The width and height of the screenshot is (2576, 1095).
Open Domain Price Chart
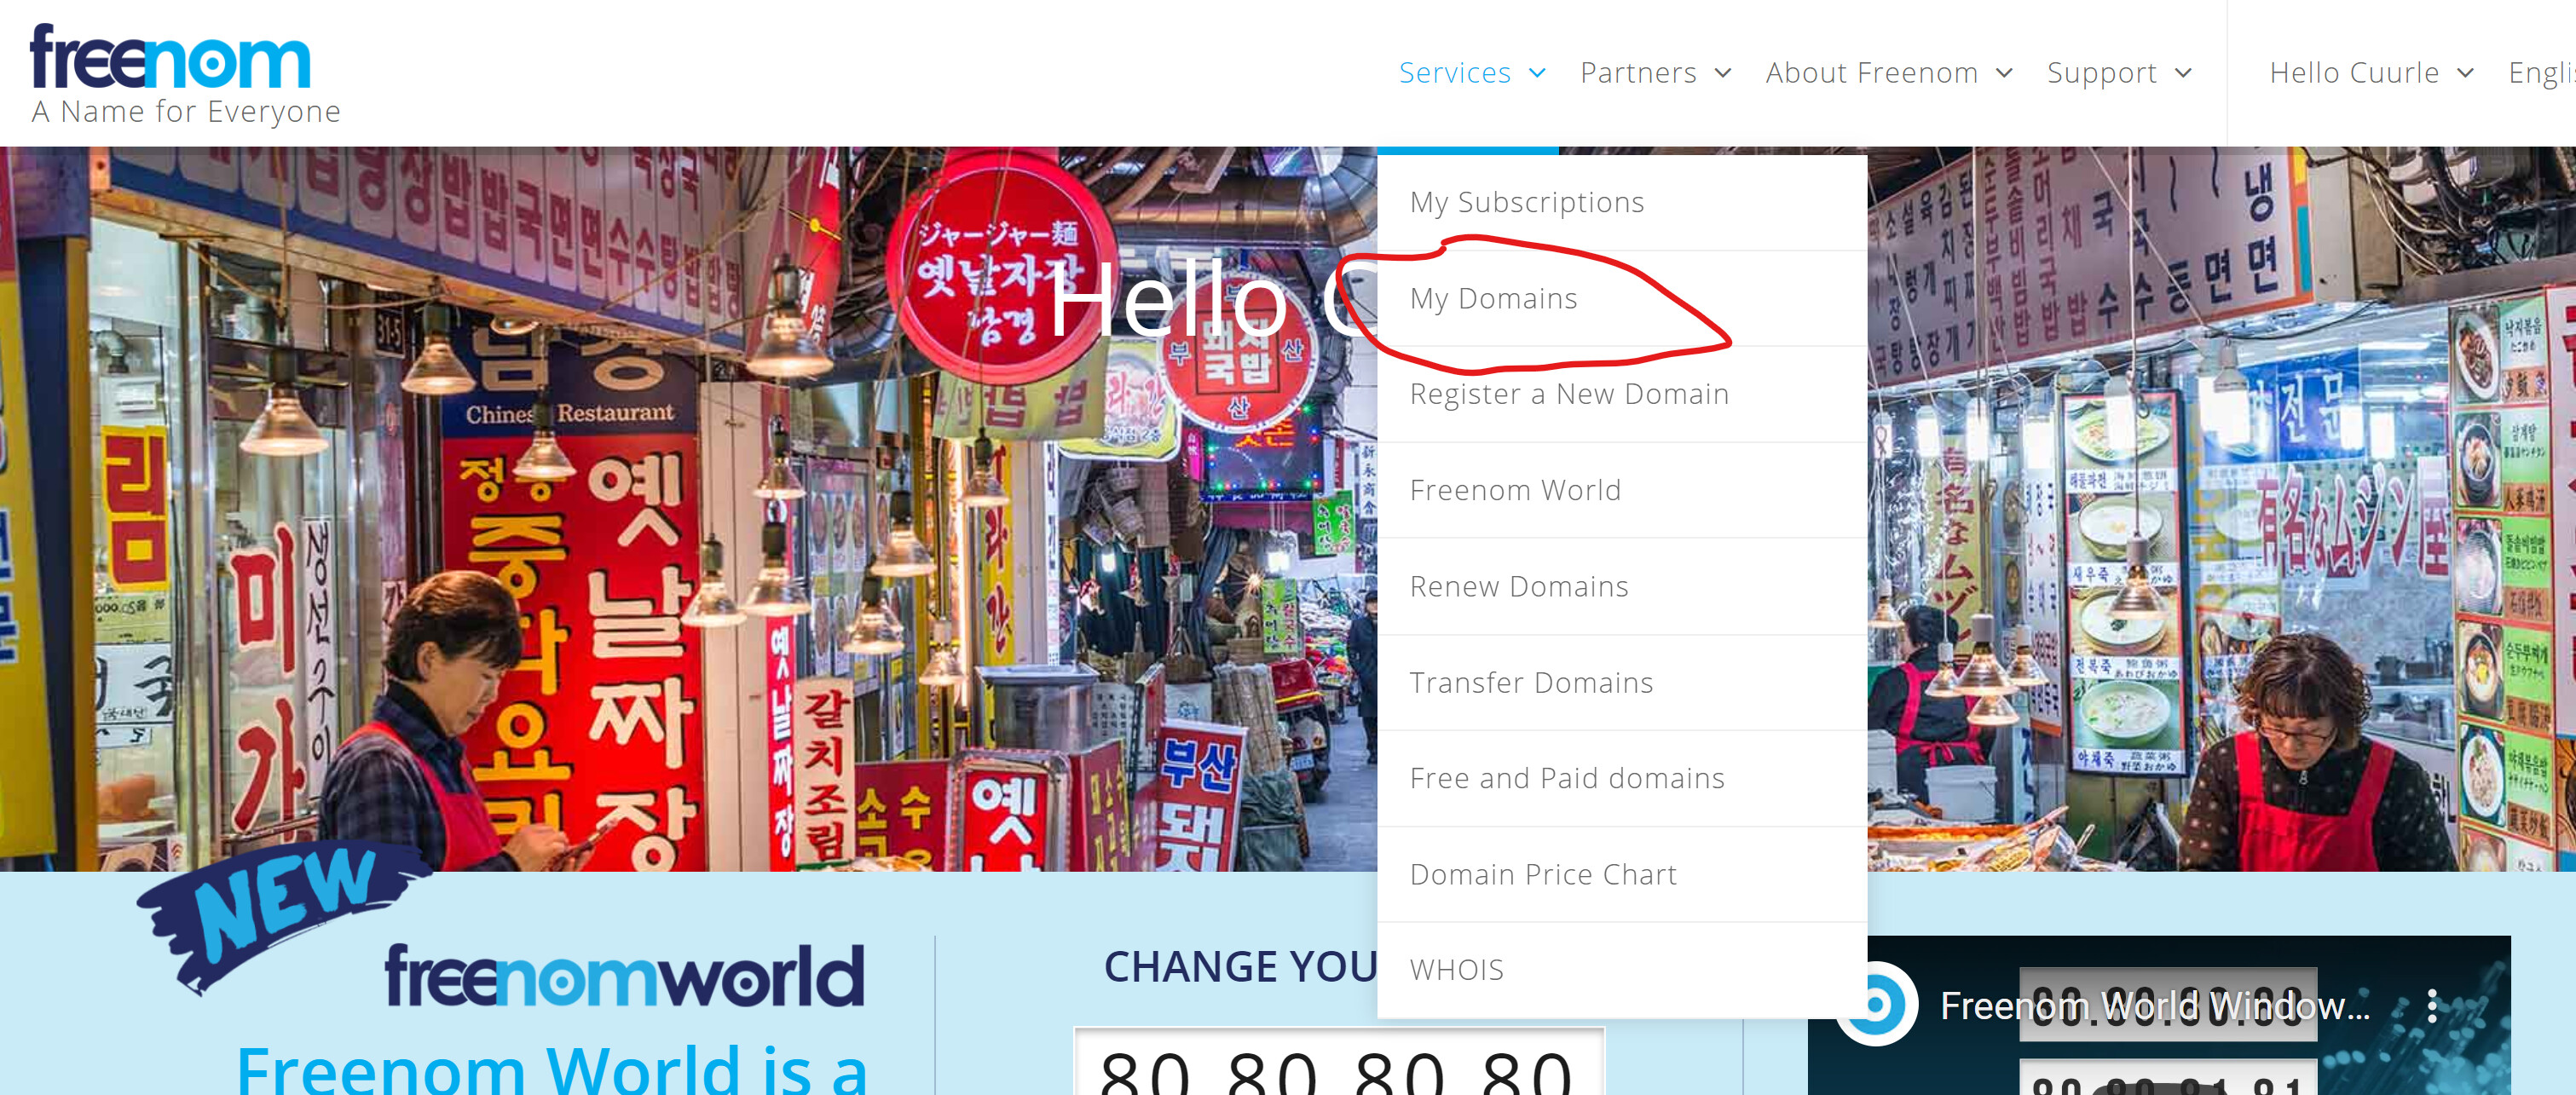click(x=1621, y=875)
